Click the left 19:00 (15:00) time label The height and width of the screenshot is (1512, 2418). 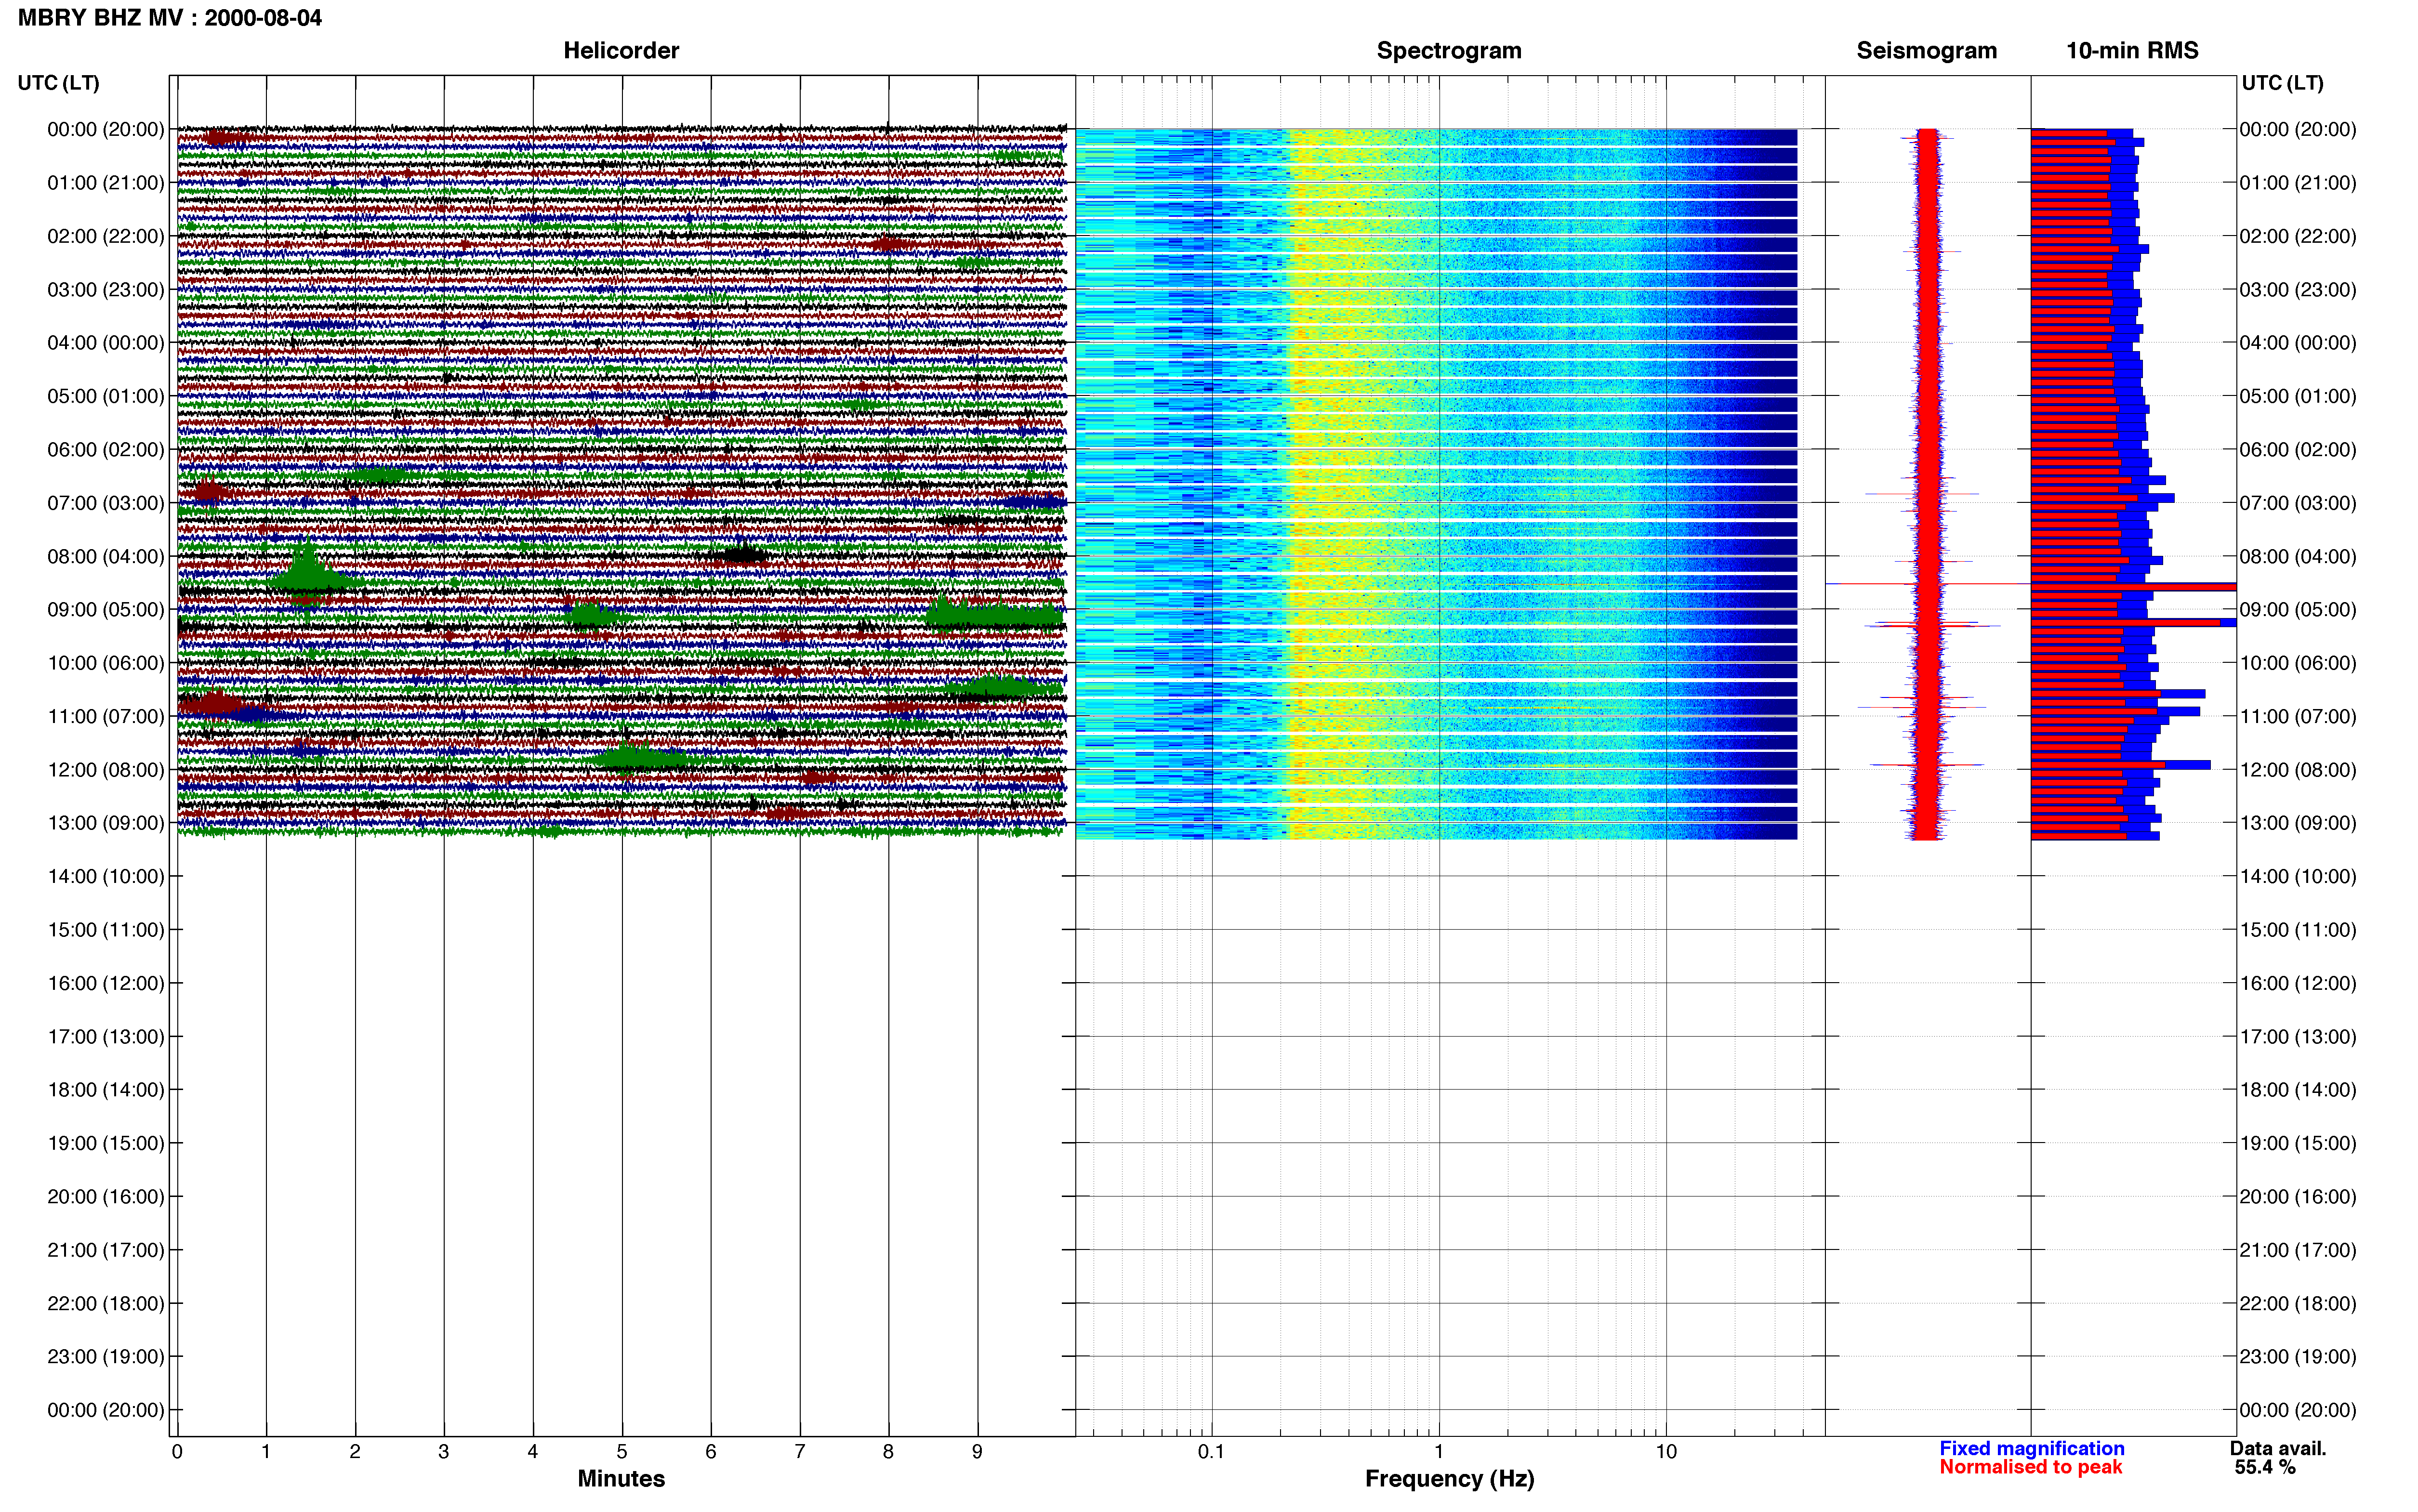point(106,1143)
